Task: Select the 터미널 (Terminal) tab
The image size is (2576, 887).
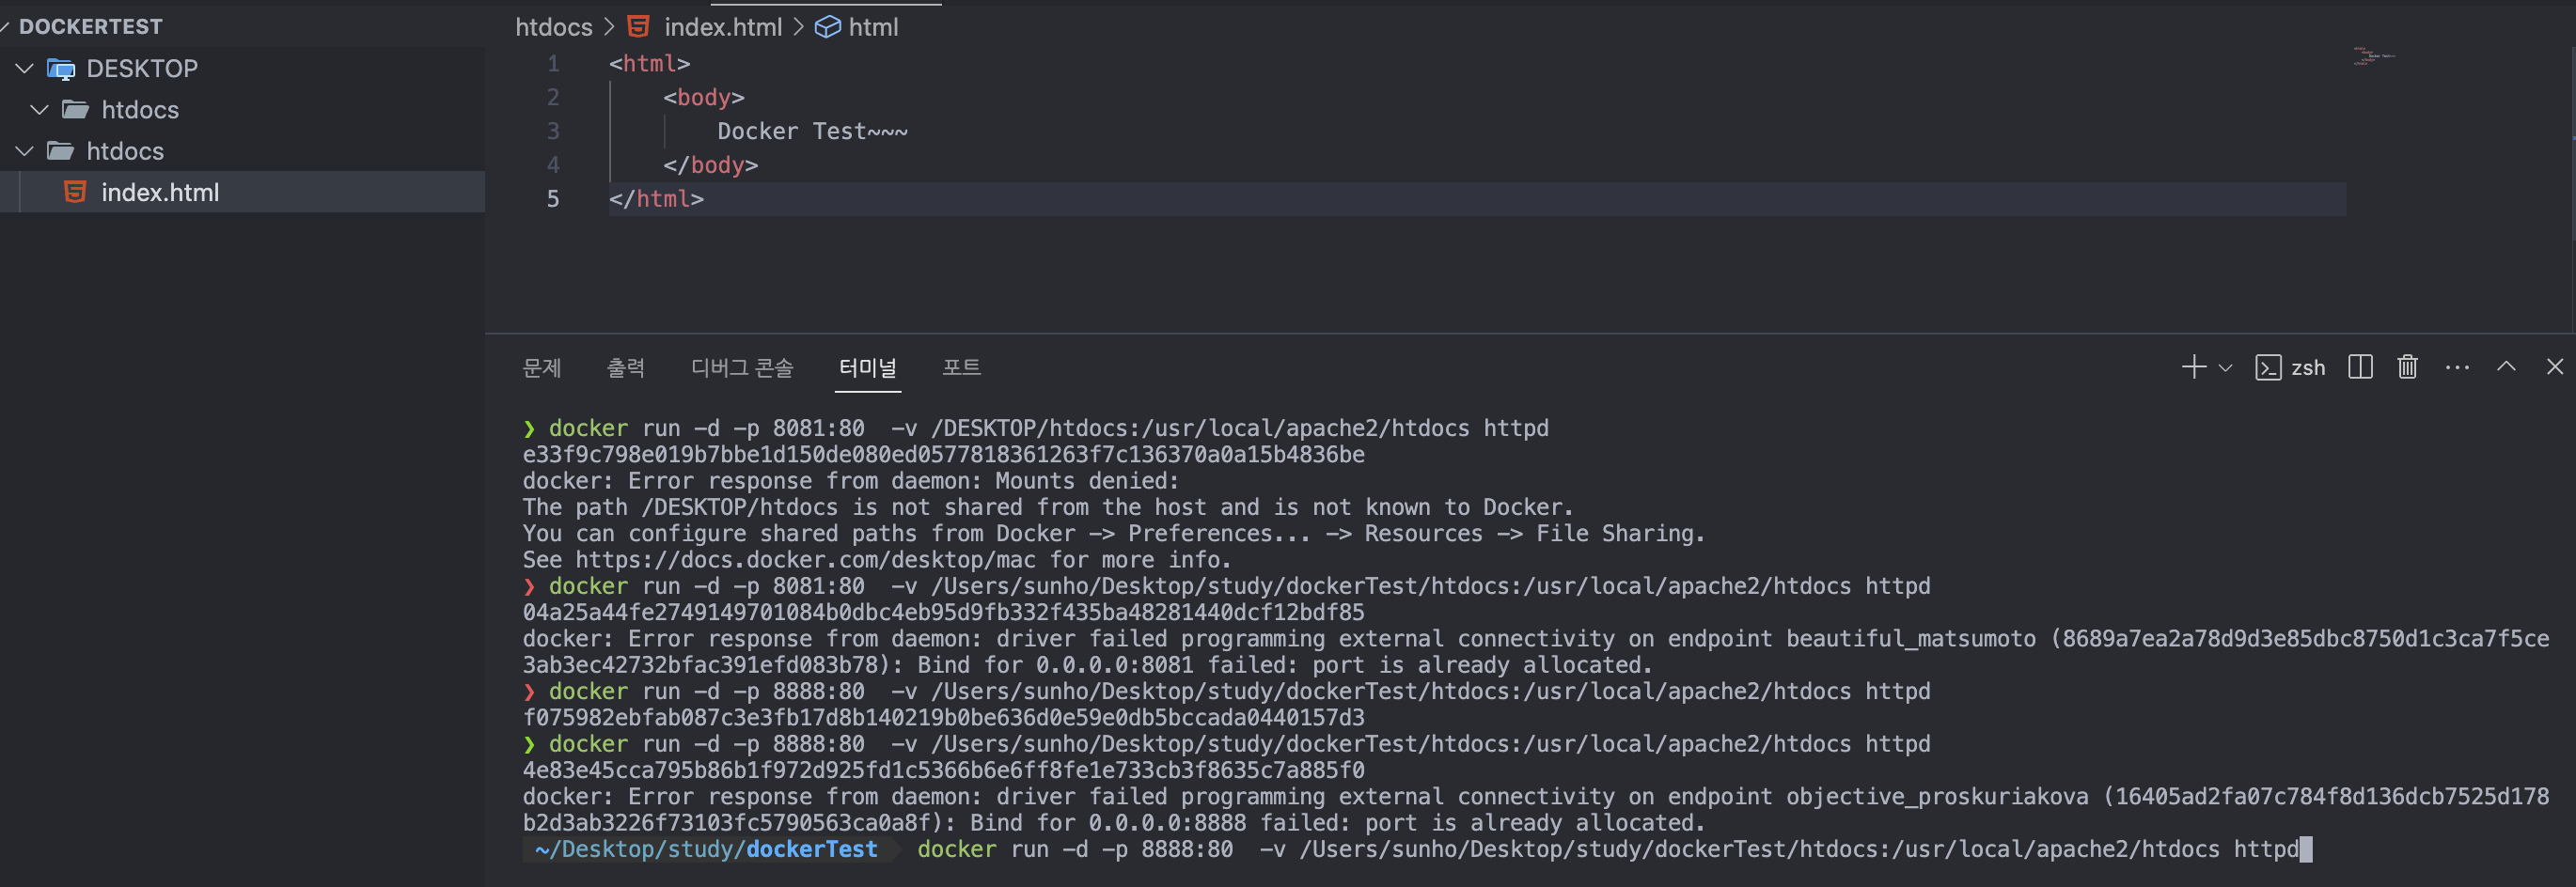Action: pyautogui.click(x=868, y=368)
